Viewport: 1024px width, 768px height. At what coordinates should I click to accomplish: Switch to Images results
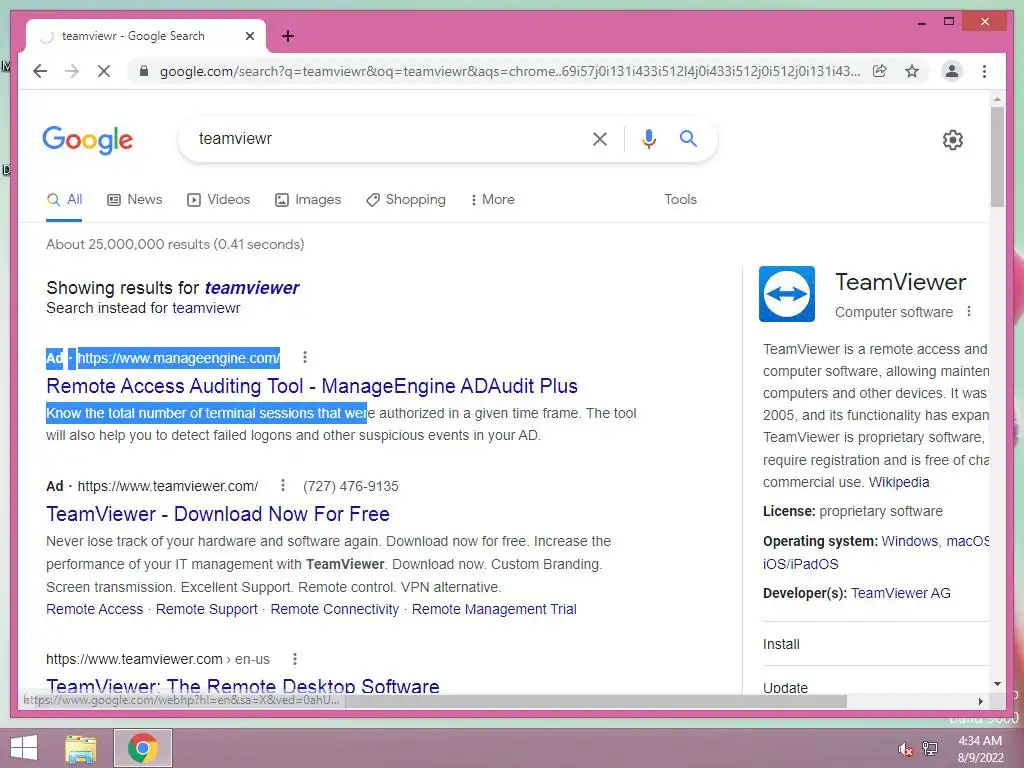pyautogui.click(x=308, y=200)
